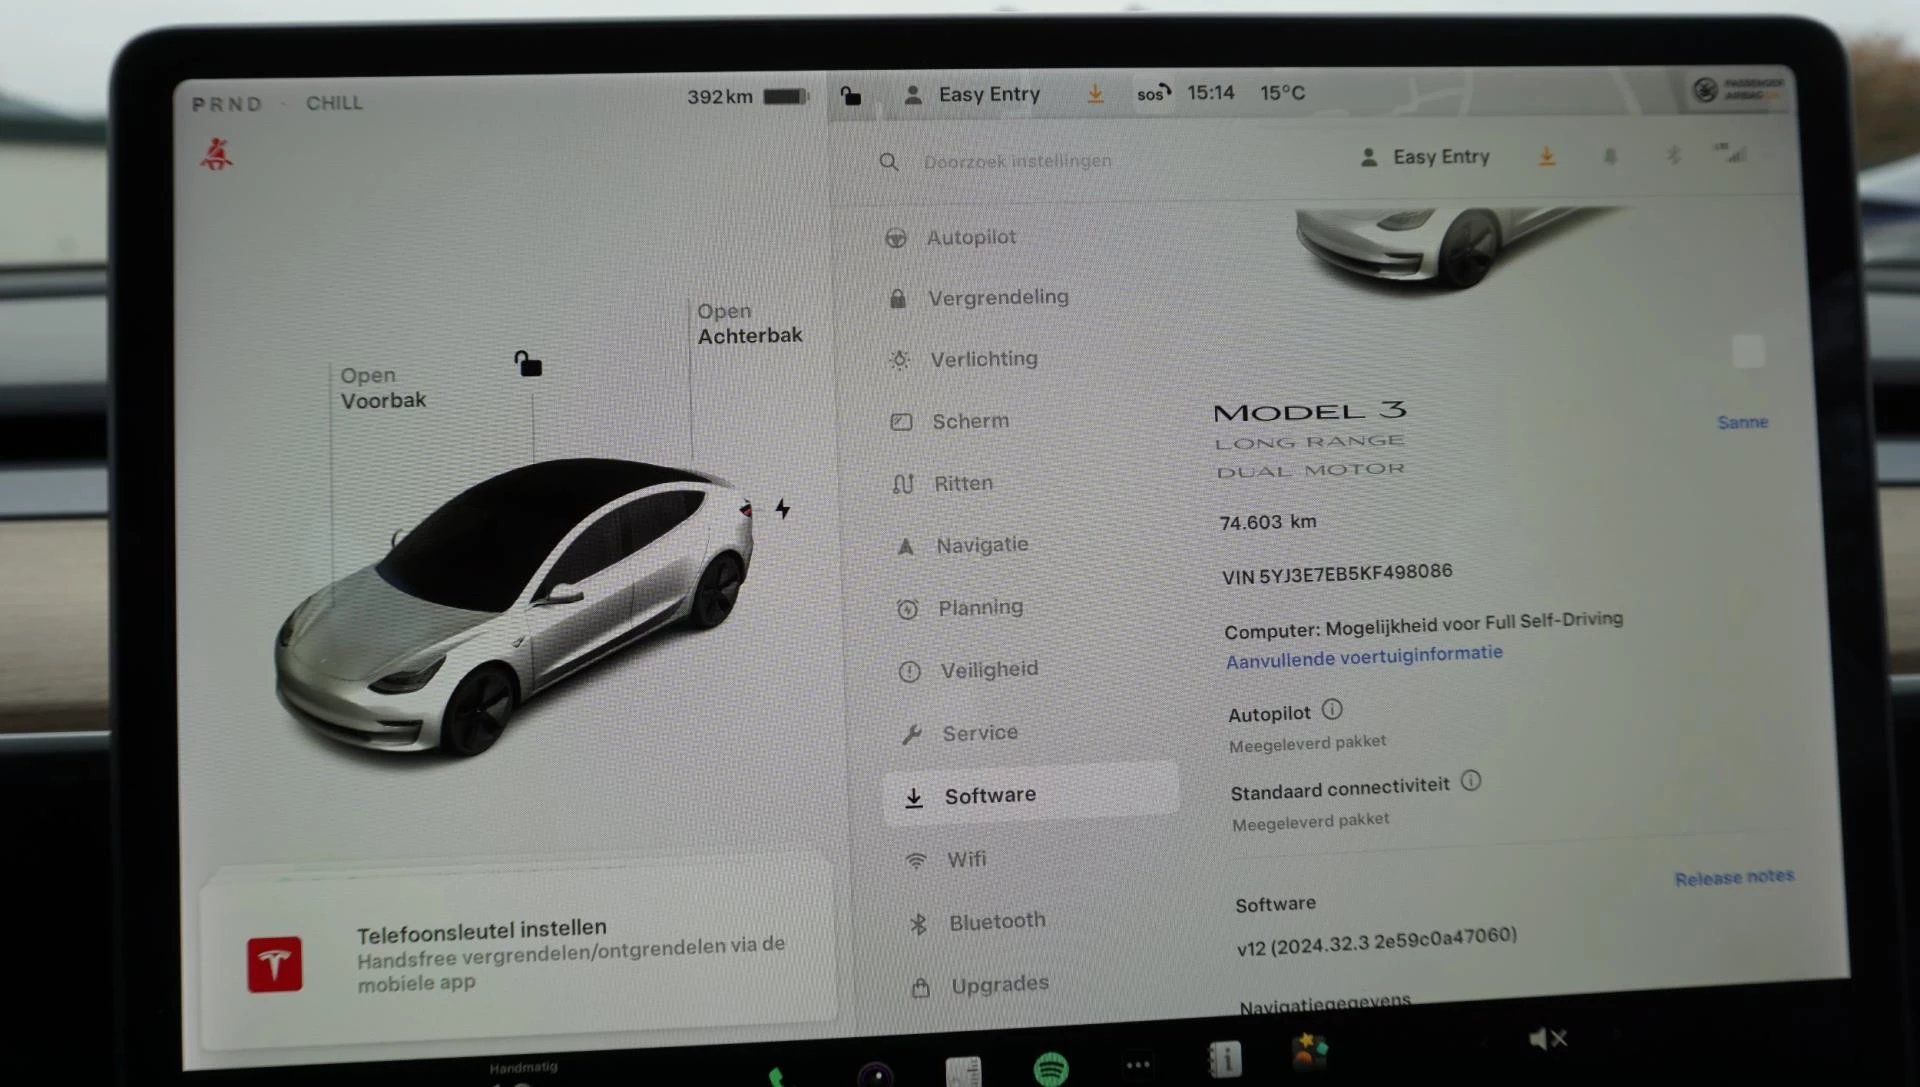Screen dimensions: 1920x1087
Task: View Release notes for v12 software
Action: [x=1734, y=873]
